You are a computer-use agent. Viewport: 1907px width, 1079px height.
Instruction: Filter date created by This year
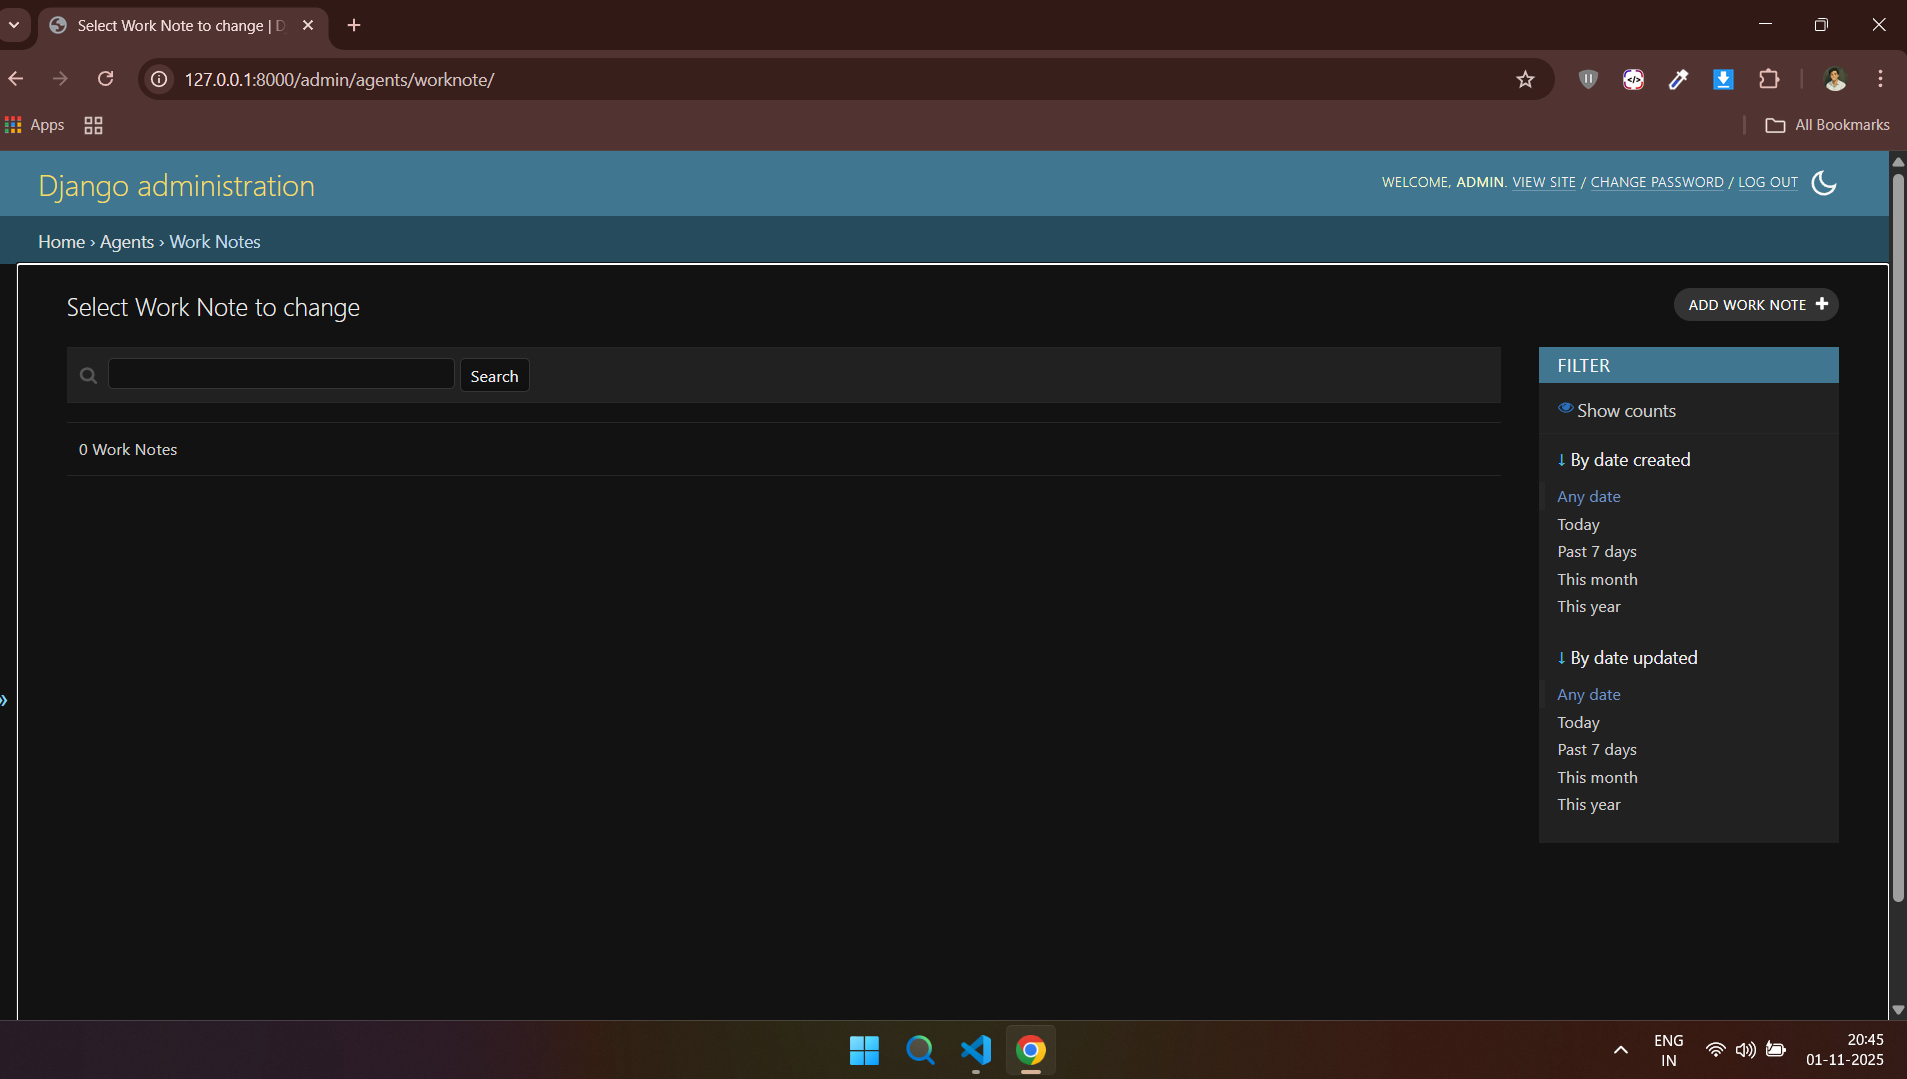(1588, 607)
